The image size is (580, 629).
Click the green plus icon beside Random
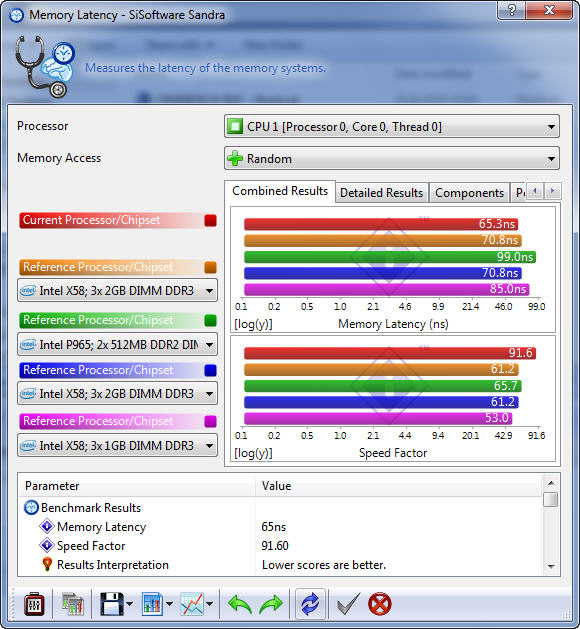tap(235, 158)
